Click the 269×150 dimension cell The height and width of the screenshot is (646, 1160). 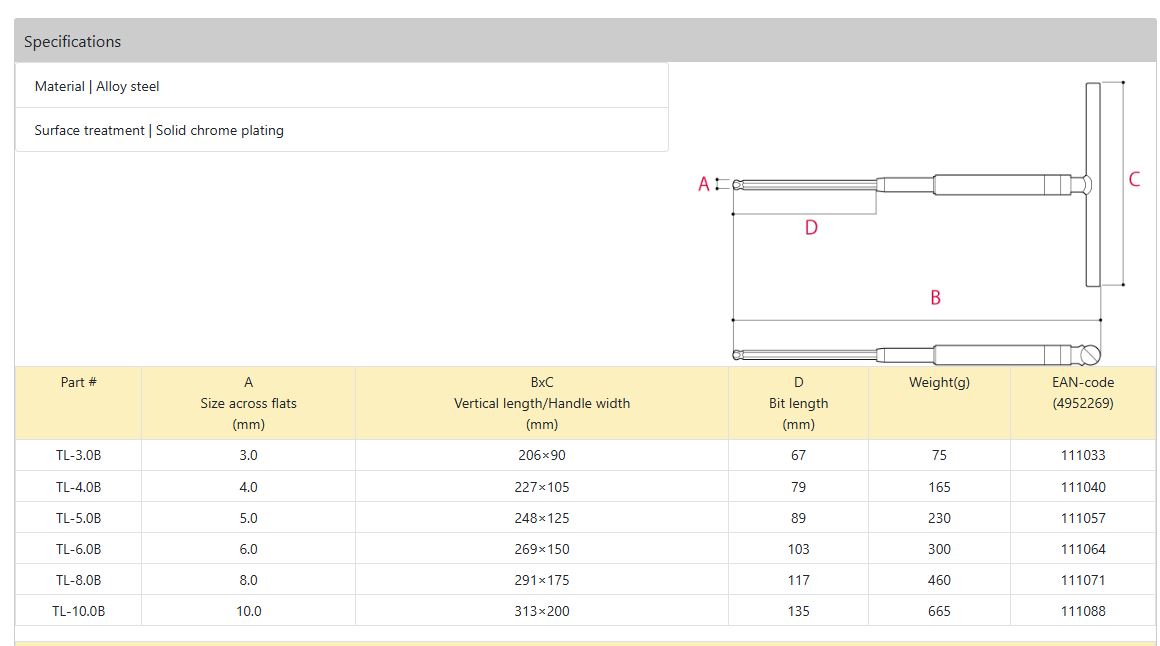[542, 549]
